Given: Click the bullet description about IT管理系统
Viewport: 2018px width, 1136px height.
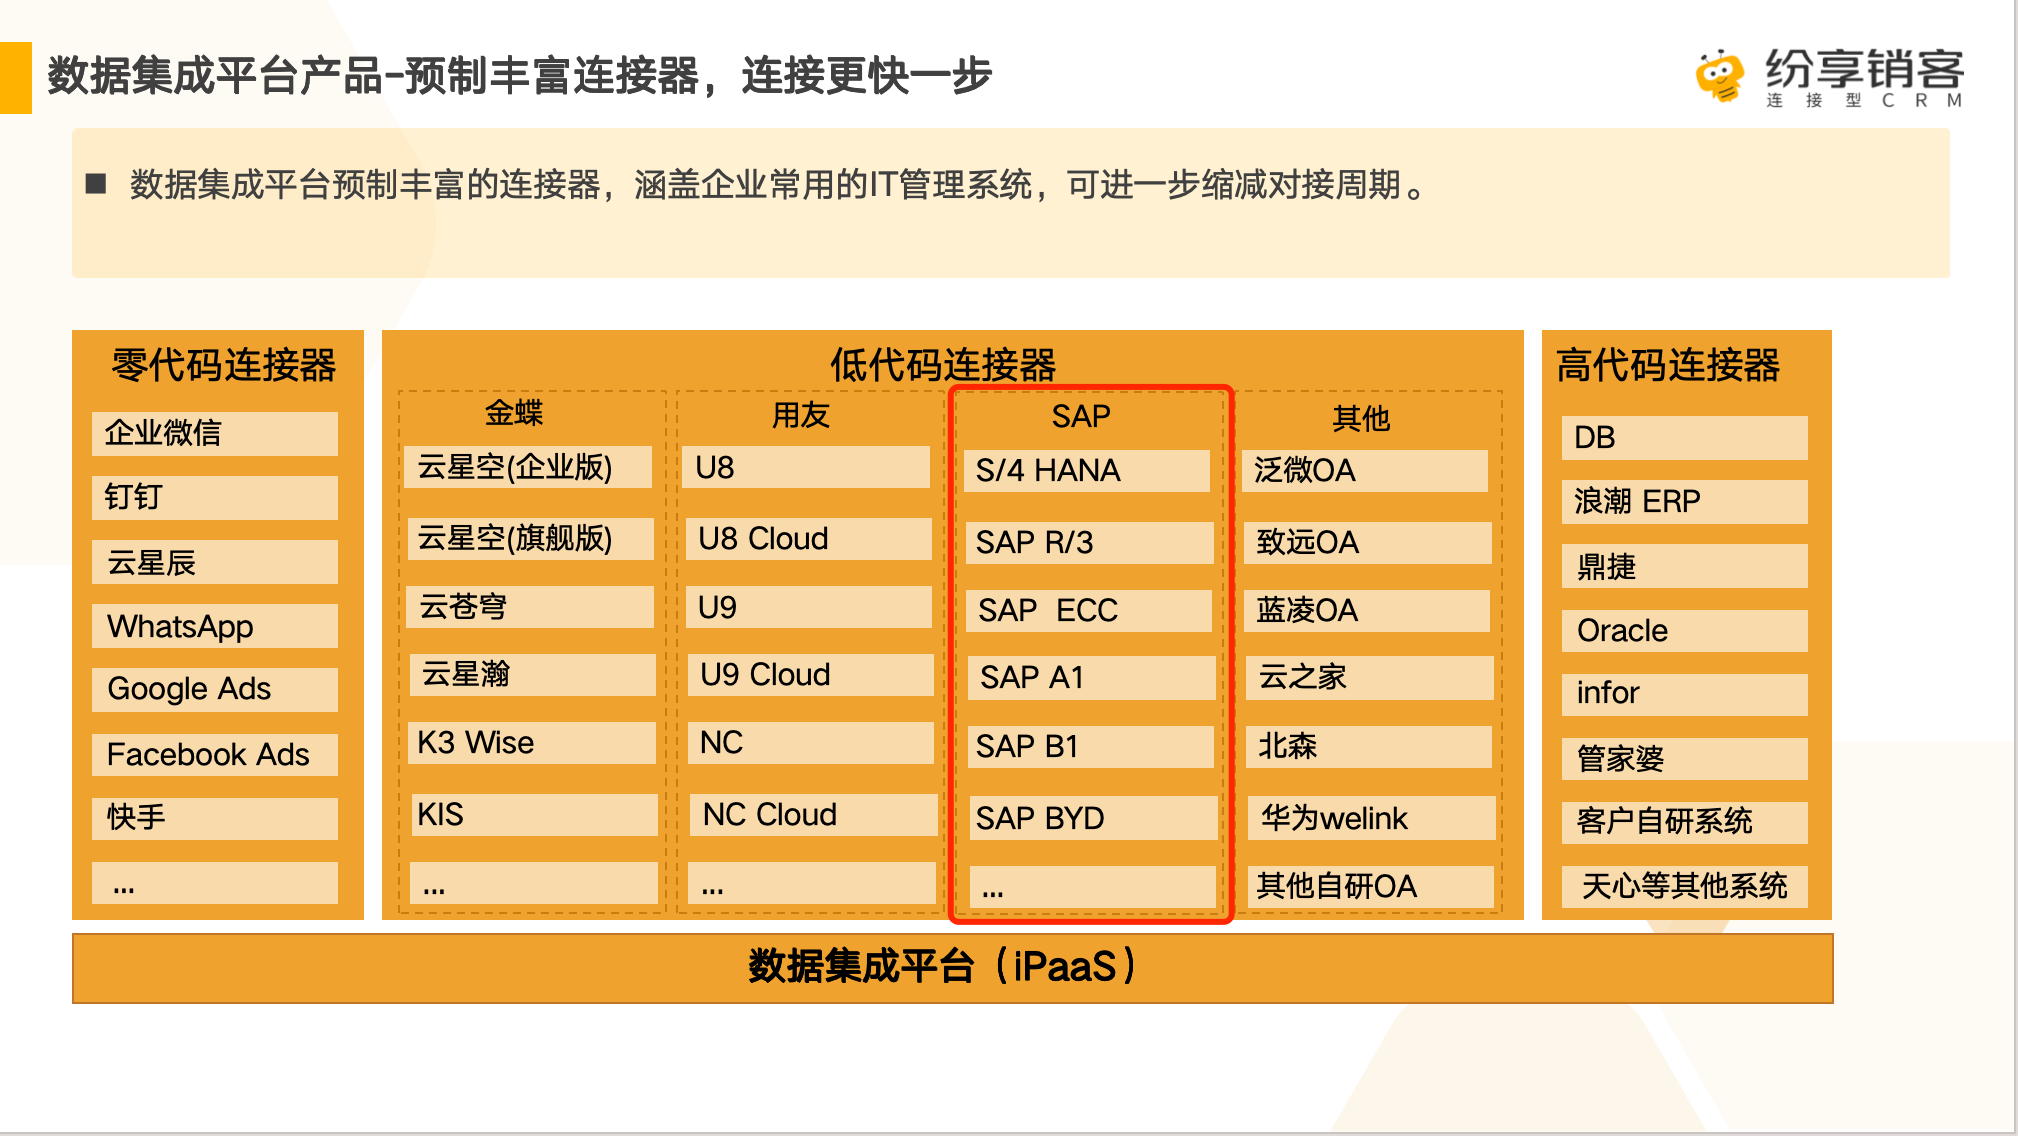Looking at the screenshot, I should click(x=778, y=186).
